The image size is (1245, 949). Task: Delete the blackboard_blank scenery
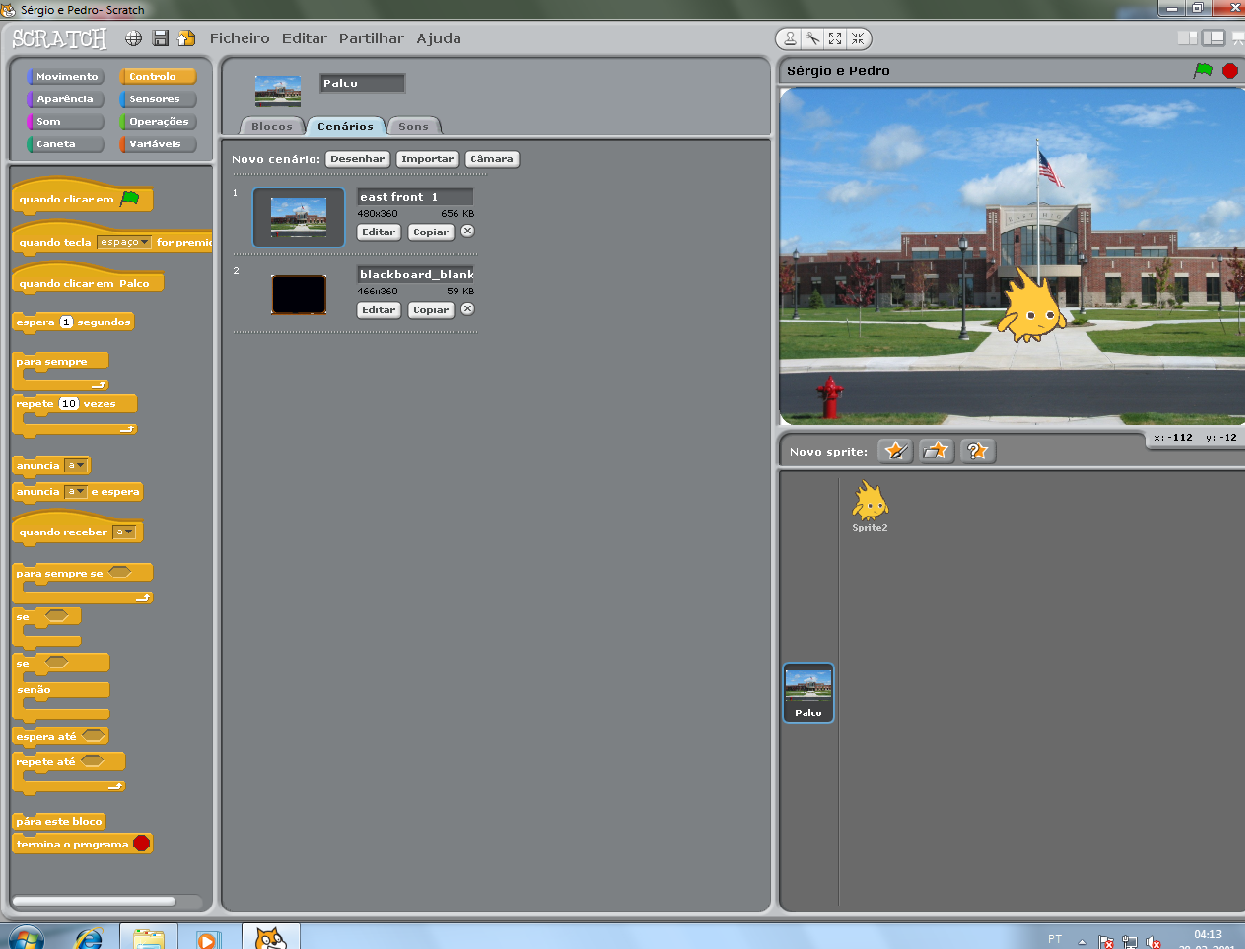(x=467, y=309)
